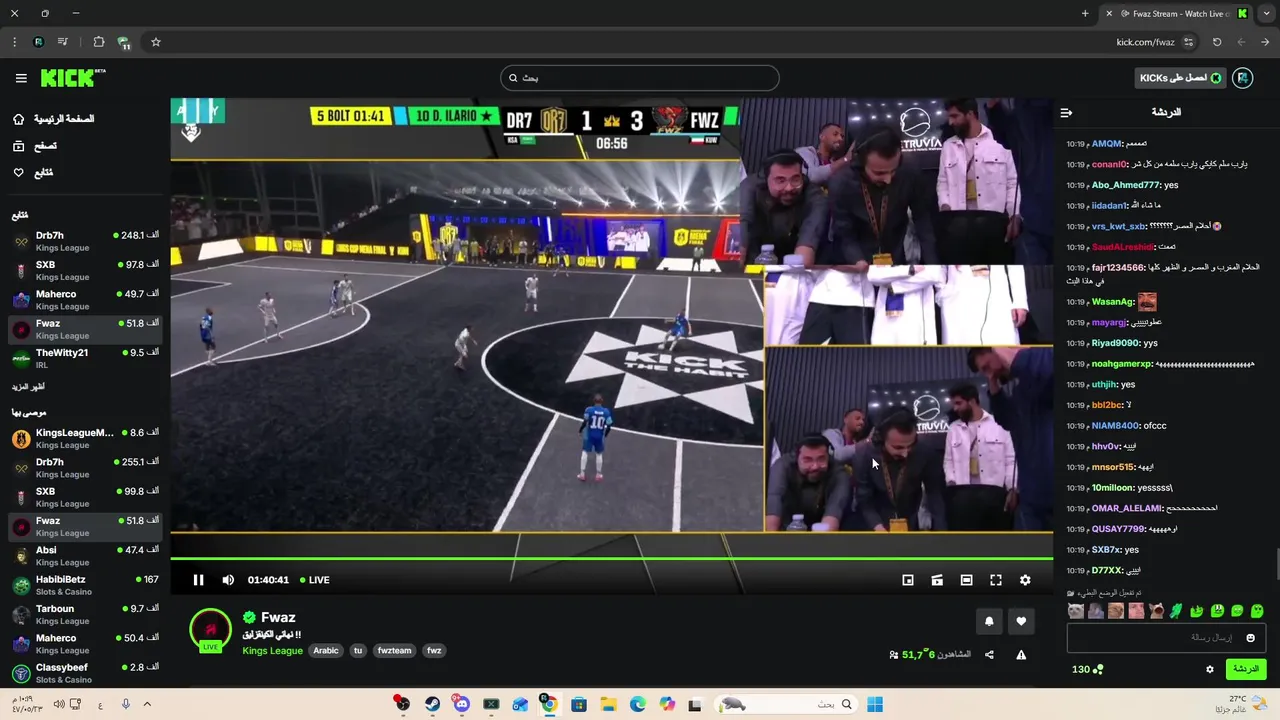Collapse the chat panel
The width and height of the screenshot is (1280, 720).
[x=1066, y=113]
